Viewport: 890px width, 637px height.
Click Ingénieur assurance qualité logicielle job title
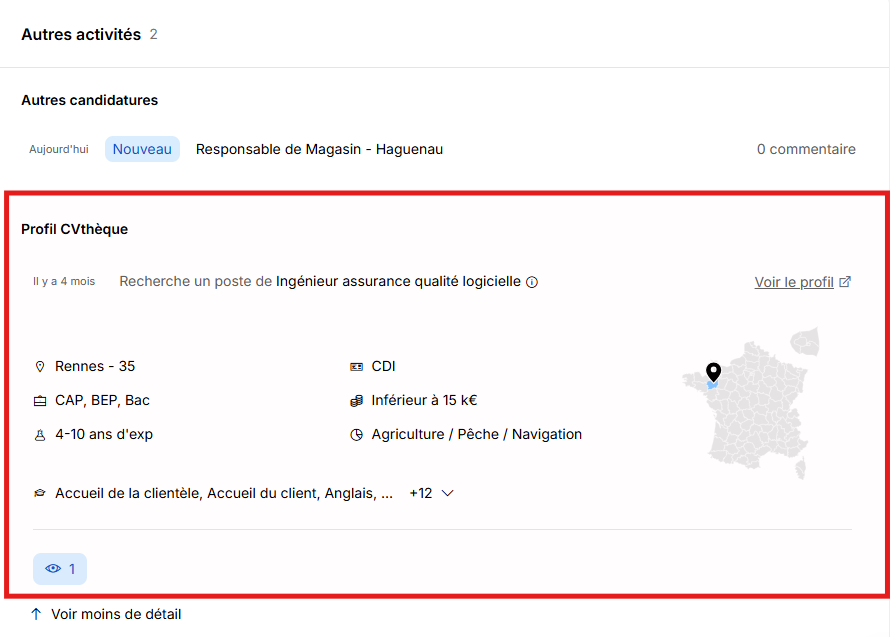[x=398, y=282]
